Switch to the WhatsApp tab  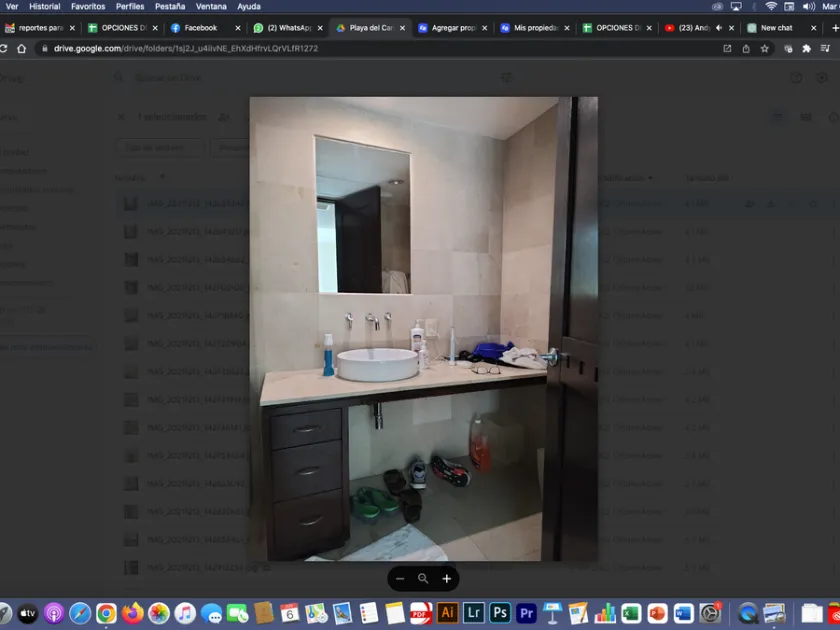tap(288, 28)
